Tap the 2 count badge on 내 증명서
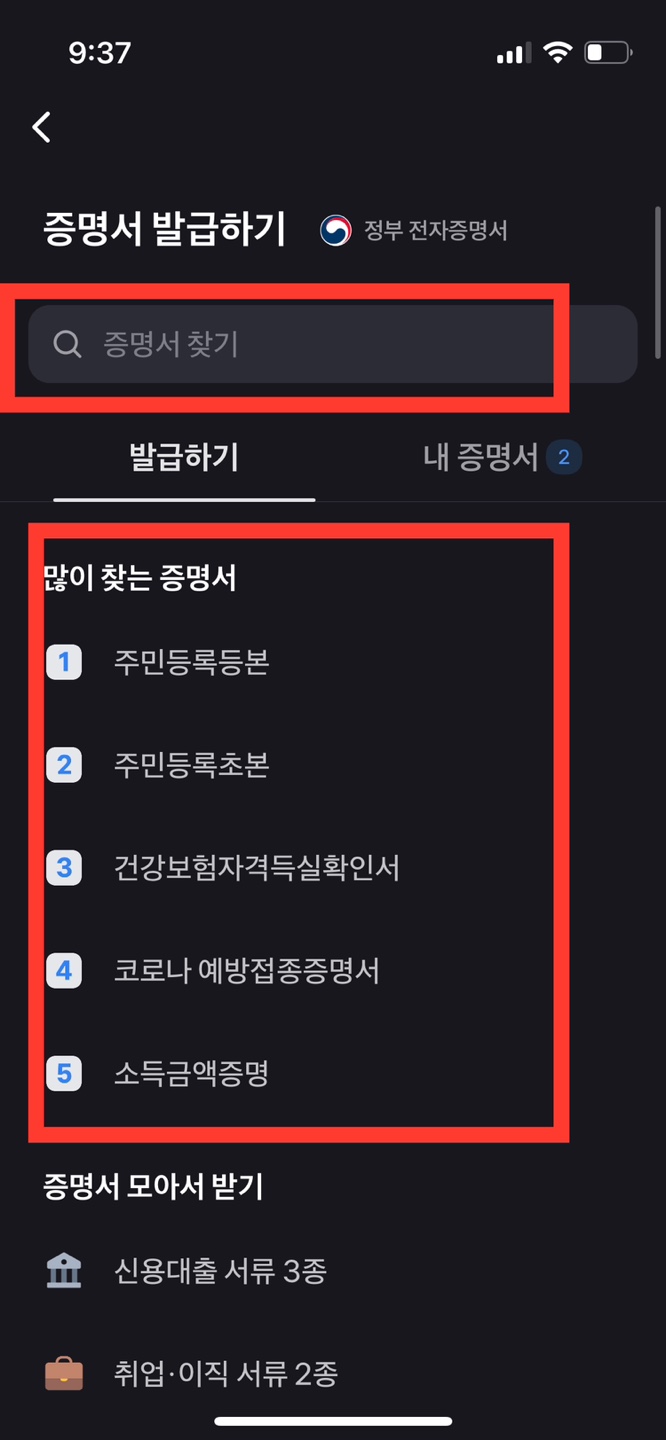666x1440 pixels. coord(563,457)
